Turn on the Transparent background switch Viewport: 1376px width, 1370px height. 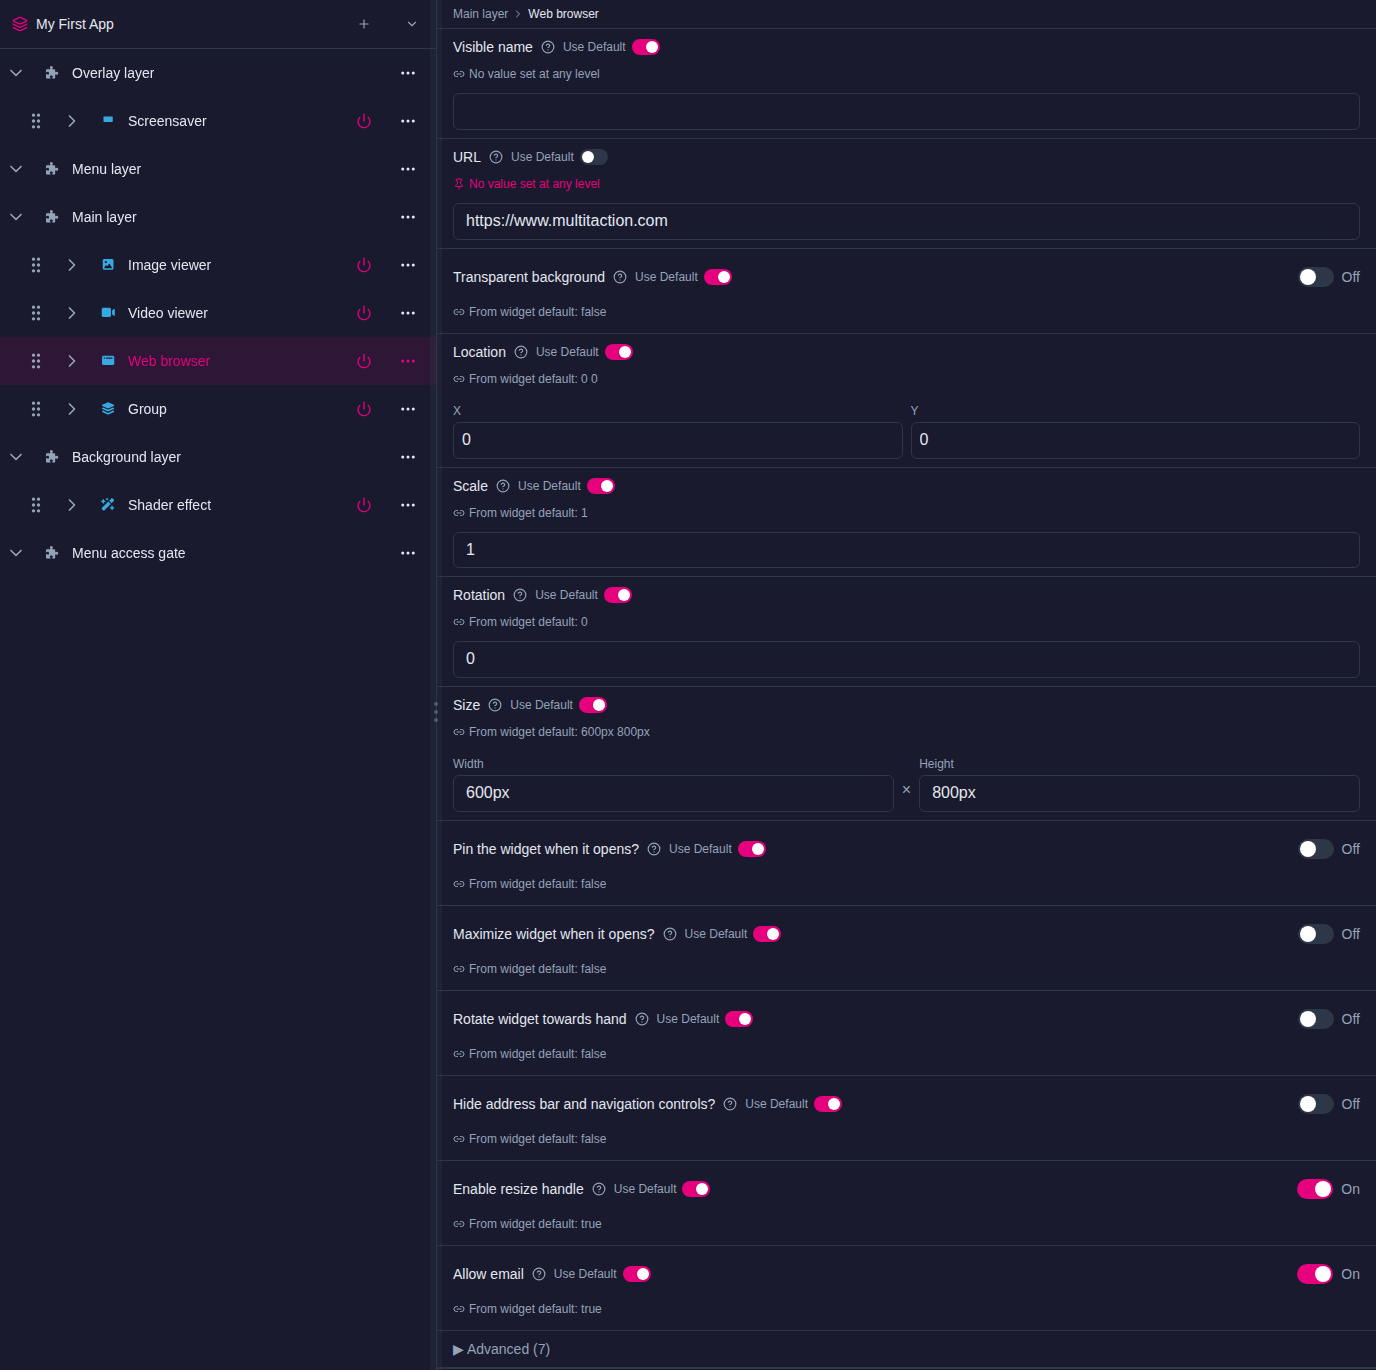(1316, 277)
